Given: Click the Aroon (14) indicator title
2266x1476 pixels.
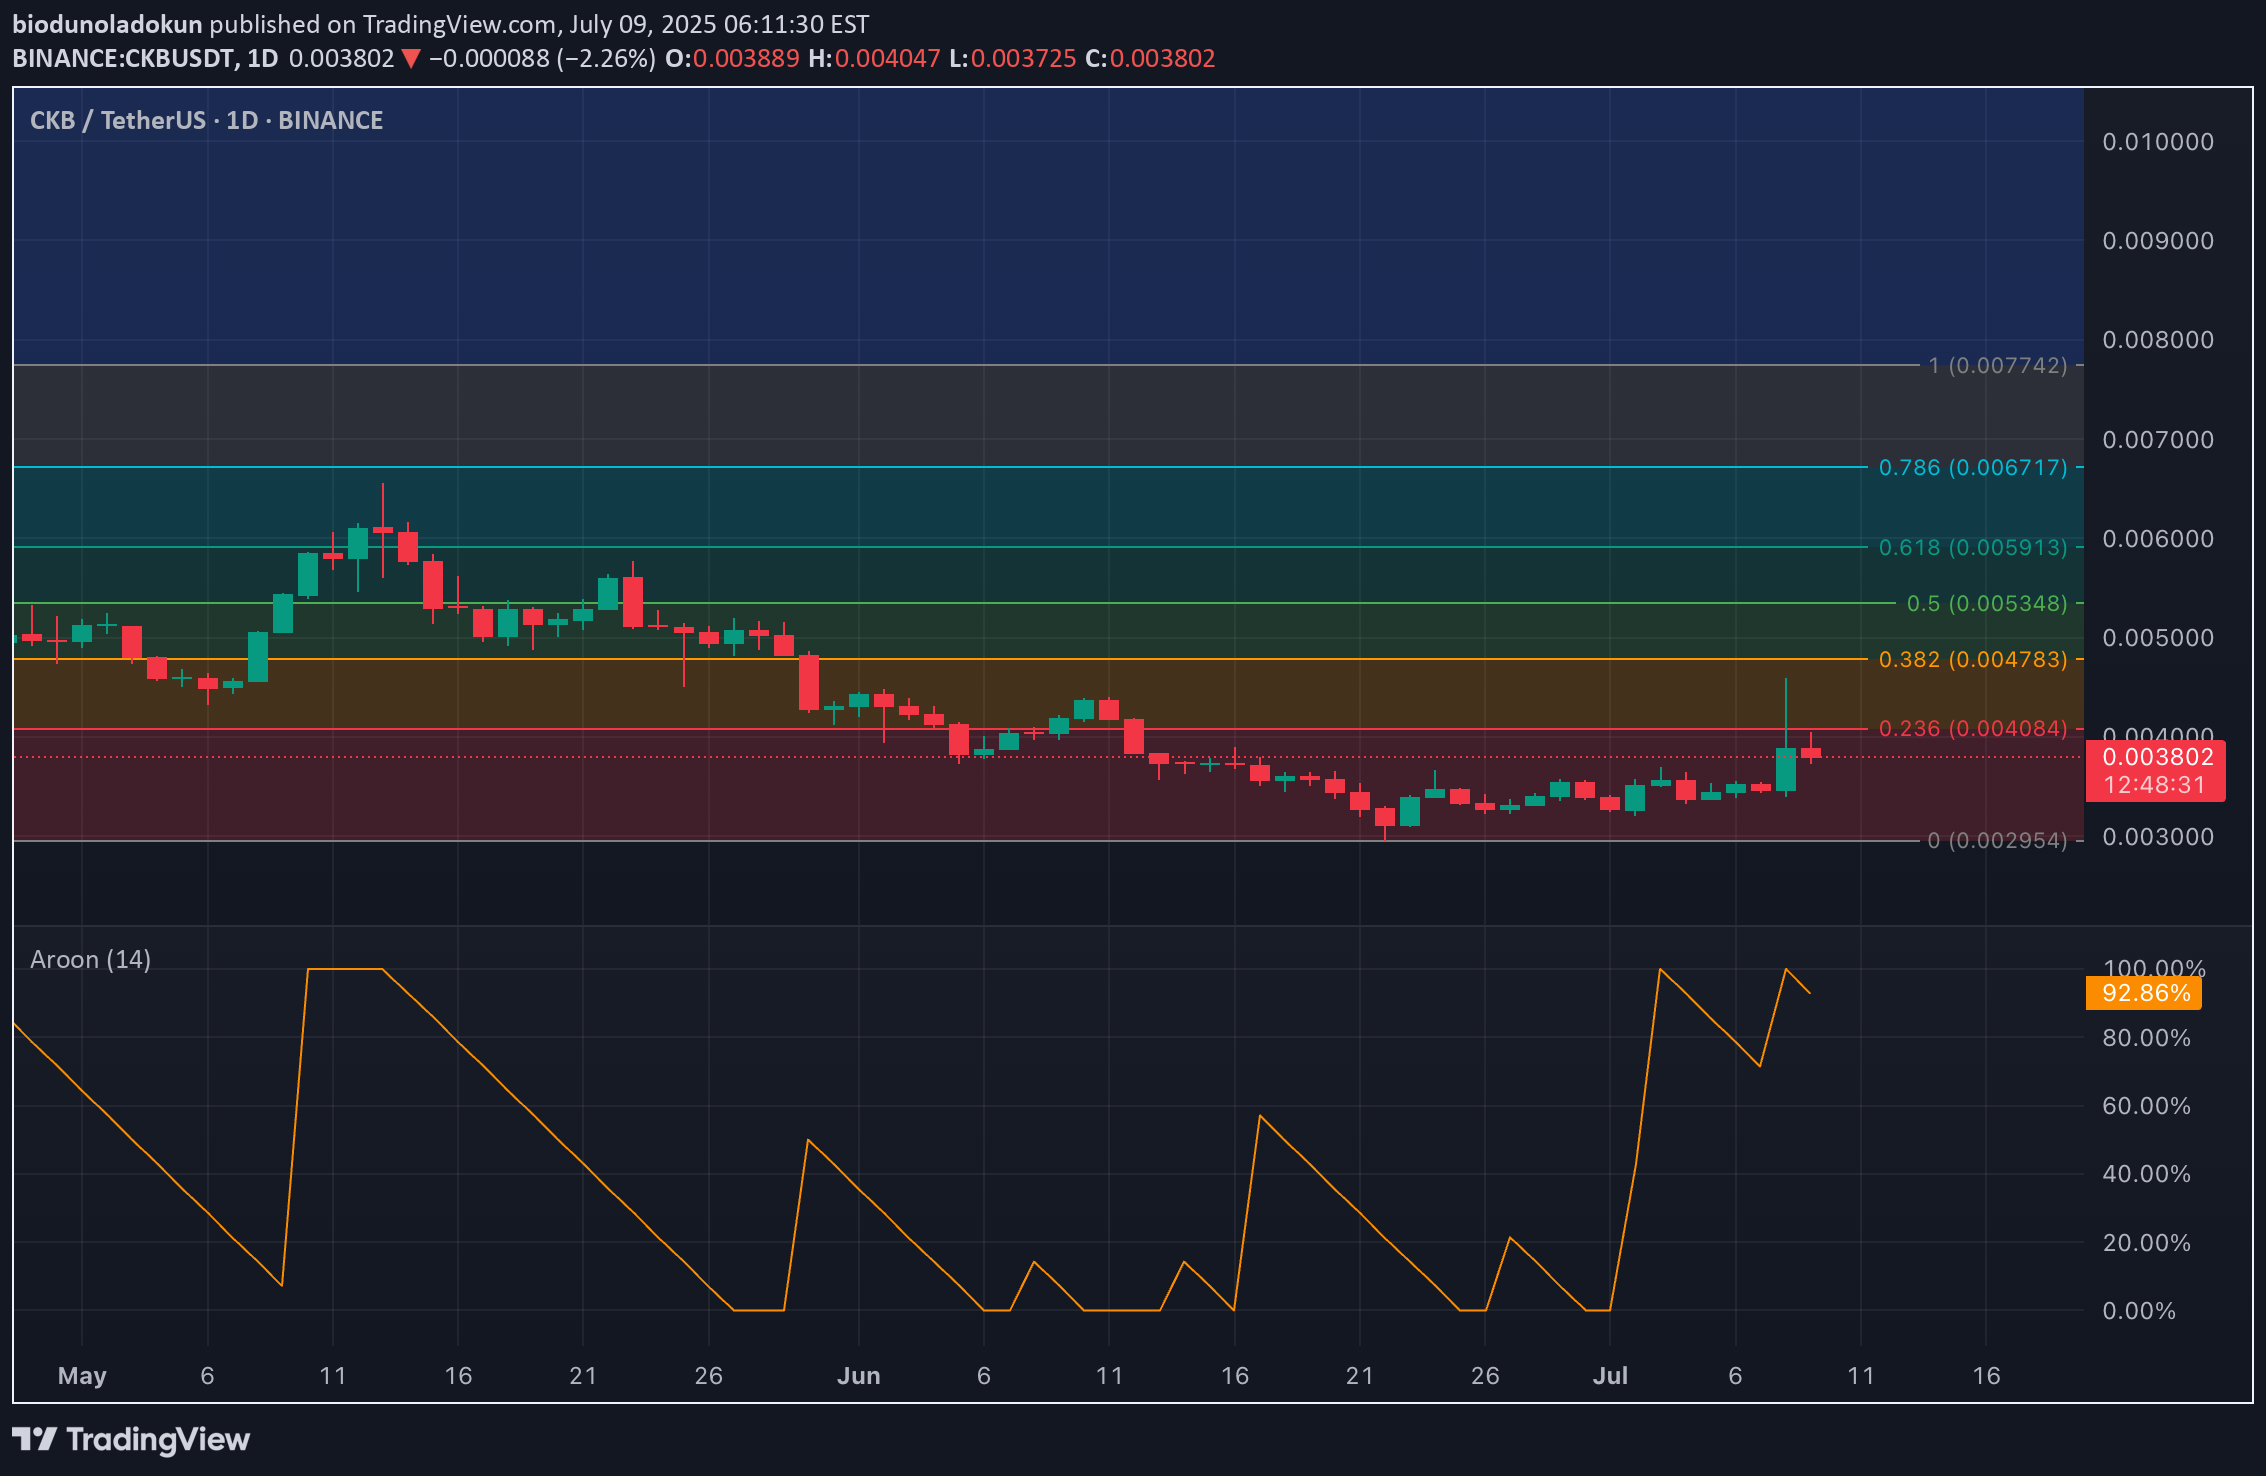Looking at the screenshot, I should coord(91,960).
